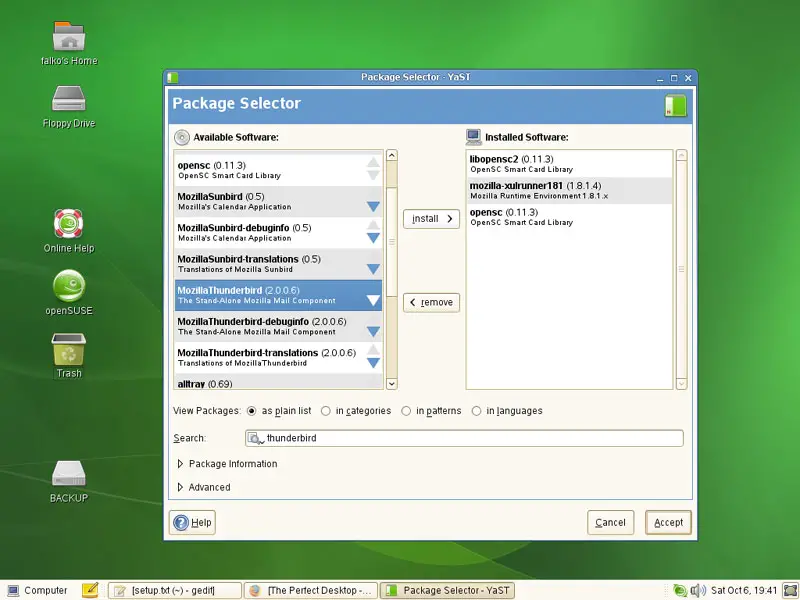Image resolution: width=800 pixels, height=600 pixels.
Task: Click the green updater icon in the system tray
Action: pyautogui.click(x=680, y=590)
